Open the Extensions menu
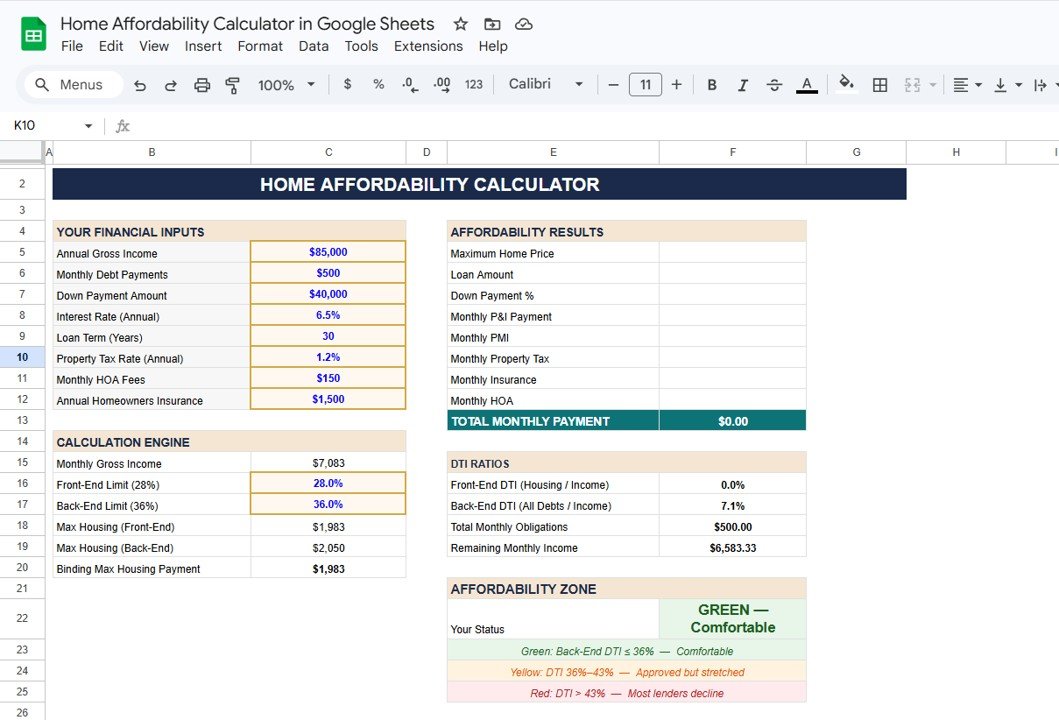This screenshot has width=1059, height=720. [428, 46]
